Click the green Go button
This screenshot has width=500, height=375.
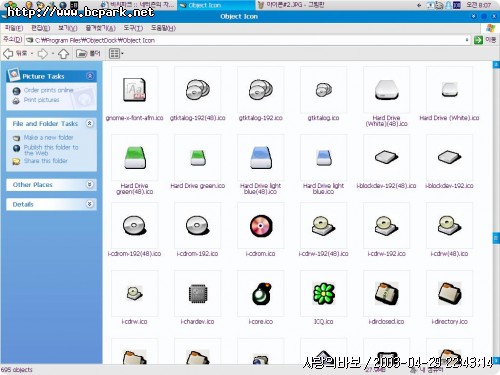(478, 40)
